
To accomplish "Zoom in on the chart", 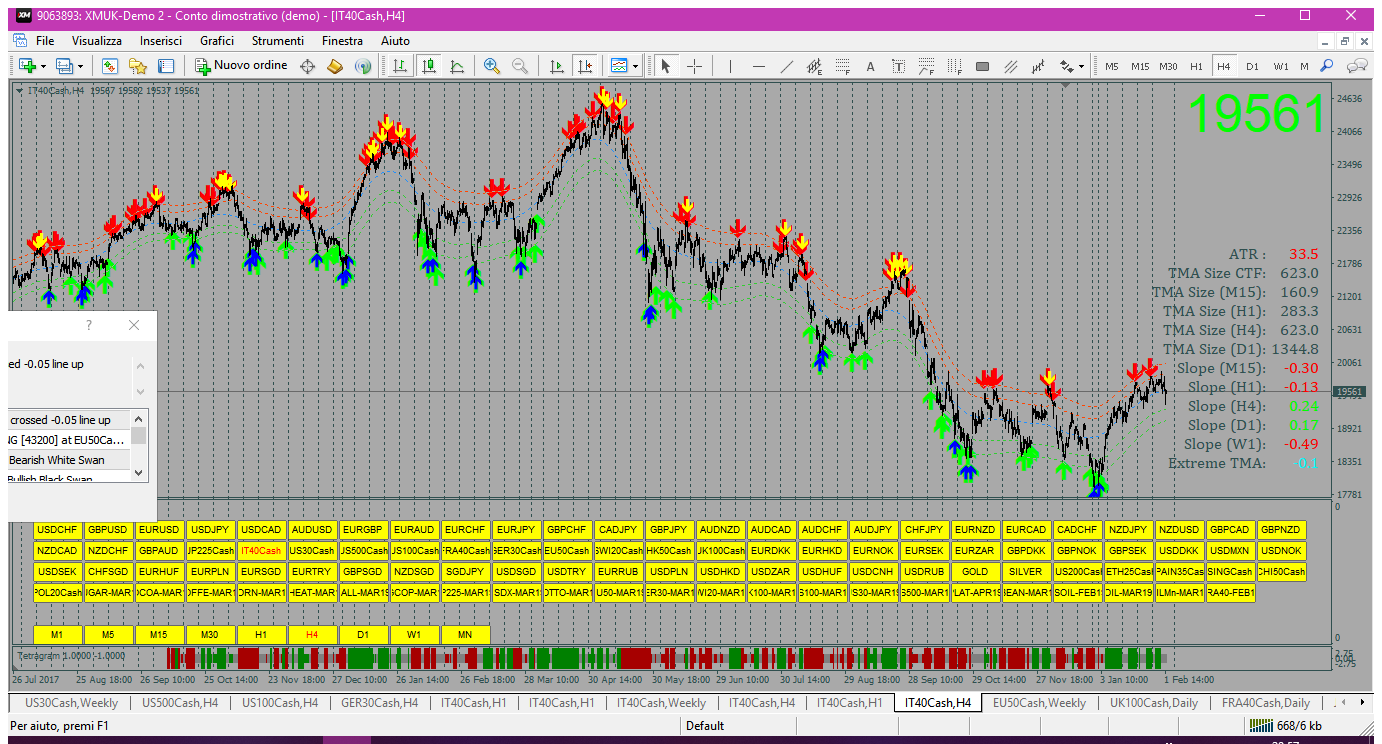I will 492,66.
